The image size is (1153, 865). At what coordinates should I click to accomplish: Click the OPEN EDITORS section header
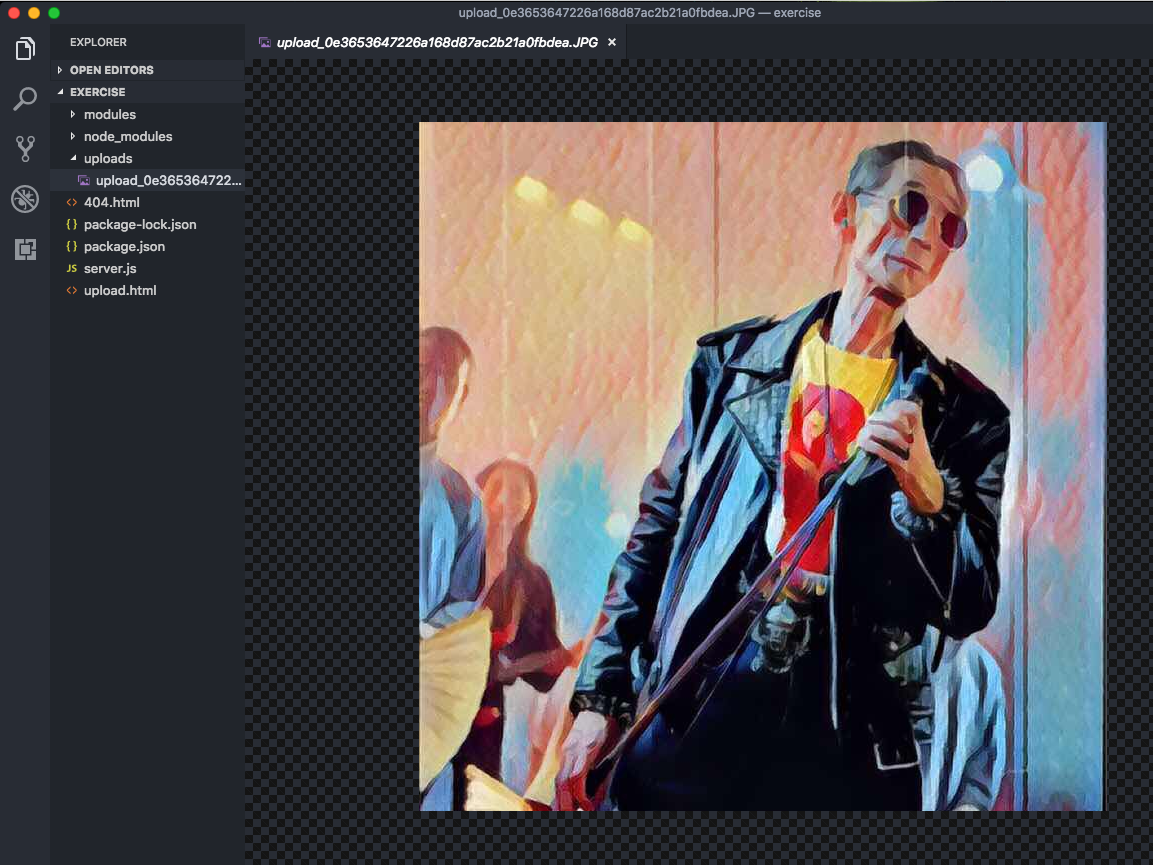point(147,70)
